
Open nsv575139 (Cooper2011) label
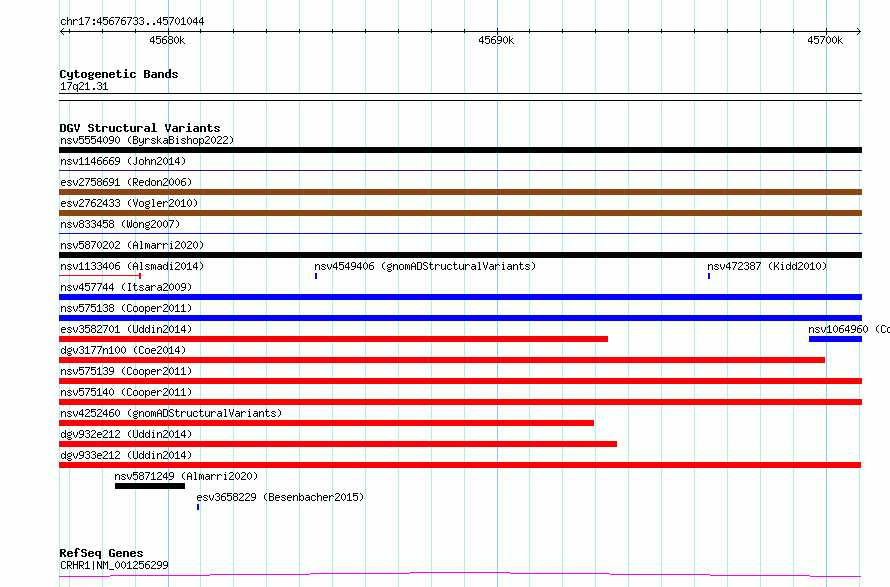[126, 371]
